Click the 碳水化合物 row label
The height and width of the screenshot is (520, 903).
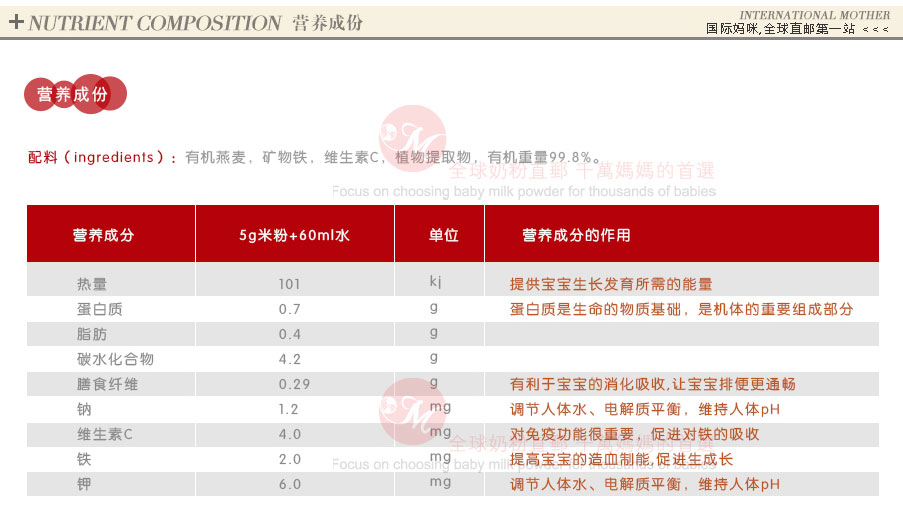115,359
